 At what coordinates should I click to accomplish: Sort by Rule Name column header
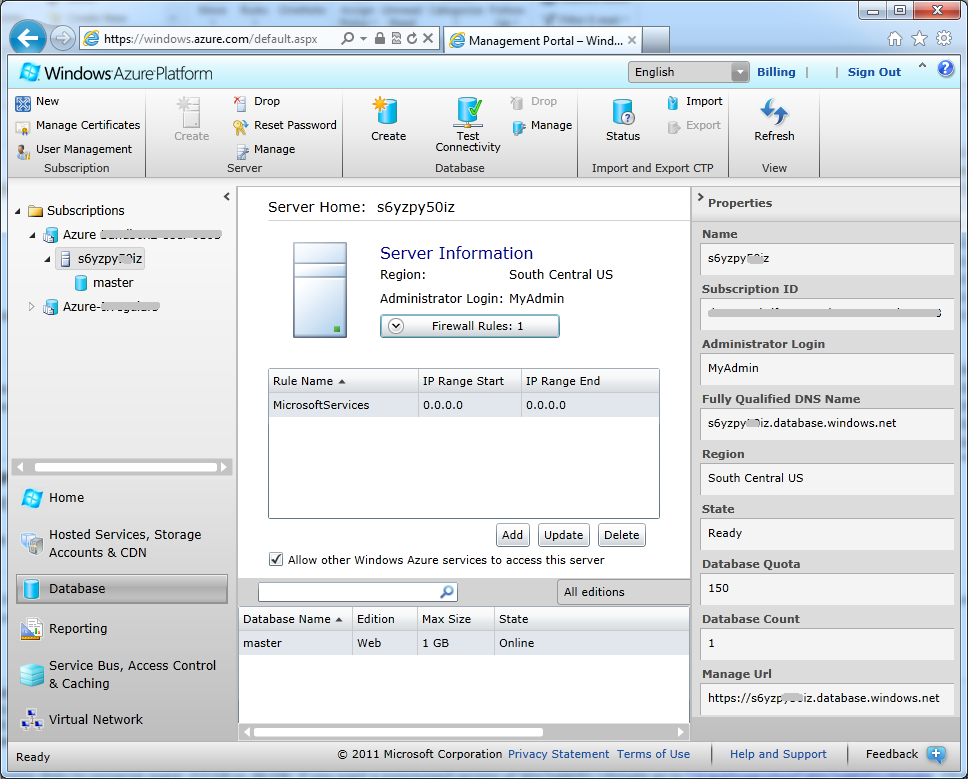[x=343, y=381]
